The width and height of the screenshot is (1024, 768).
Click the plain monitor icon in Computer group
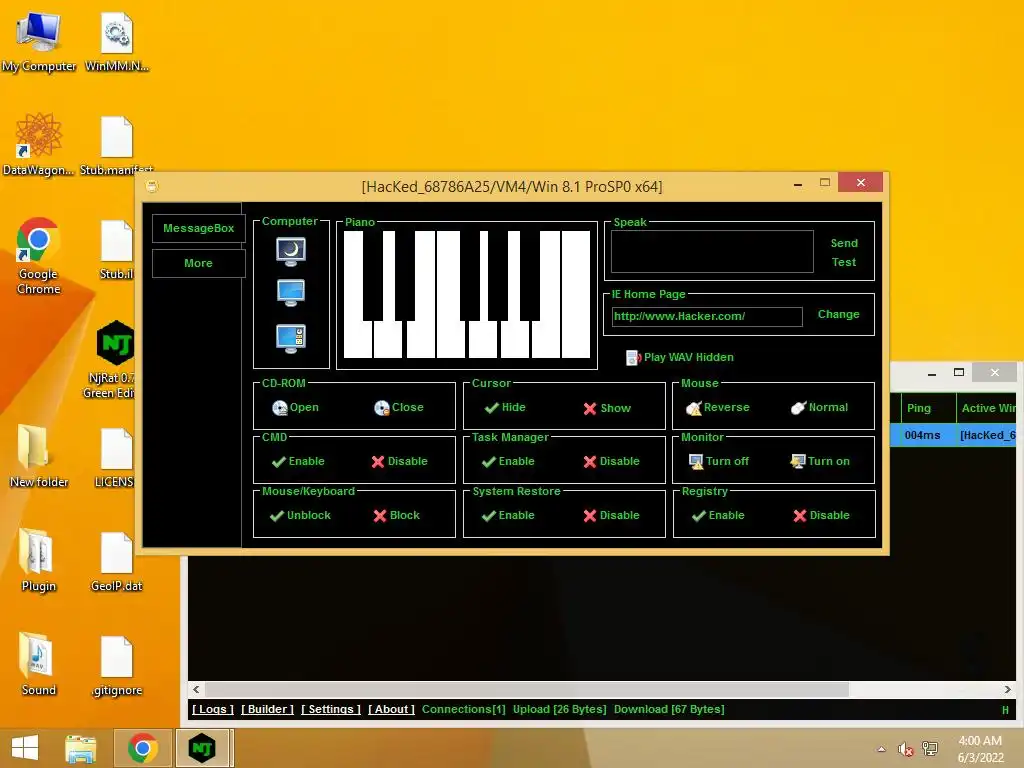click(x=291, y=293)
